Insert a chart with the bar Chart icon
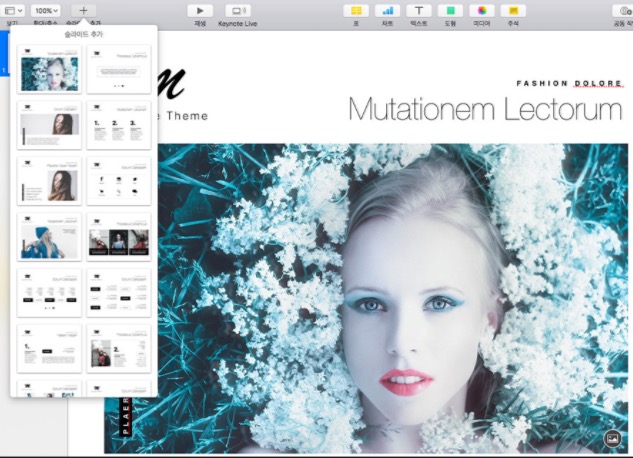The width and height of the screenshot is (633, 458). 387,10
